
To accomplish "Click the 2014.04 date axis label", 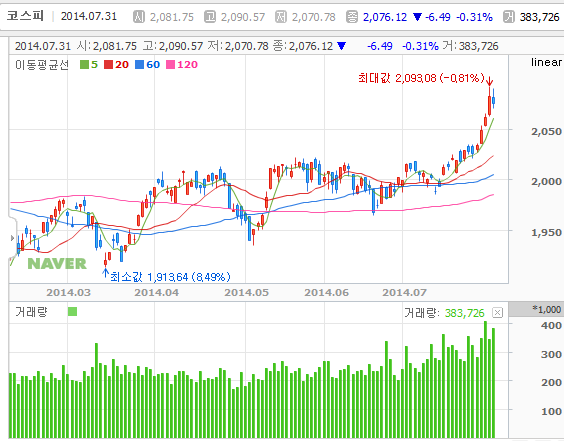I will [156, 292].
